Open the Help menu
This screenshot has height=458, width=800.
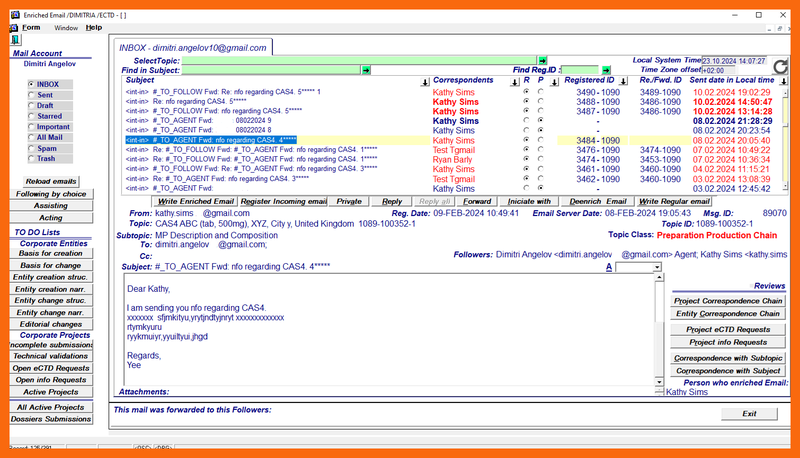coord(93,27)
